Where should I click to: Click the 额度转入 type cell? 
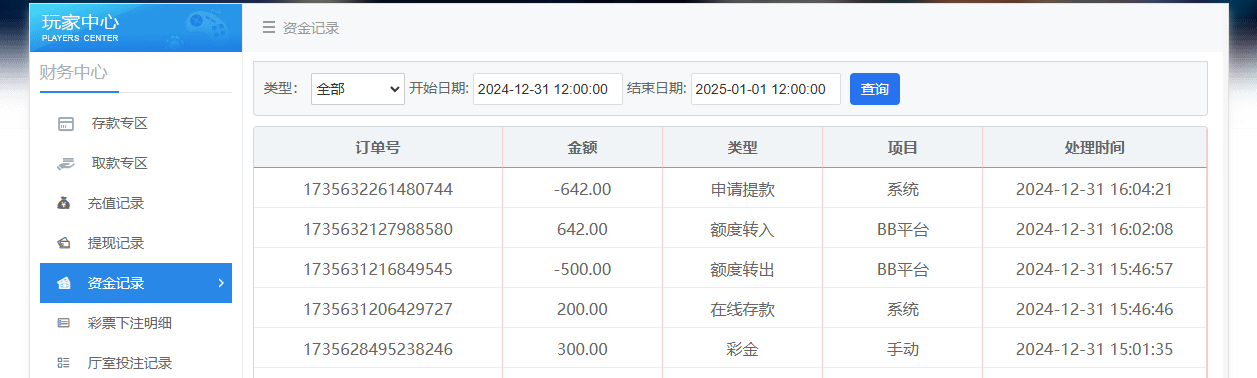(742, 229)
